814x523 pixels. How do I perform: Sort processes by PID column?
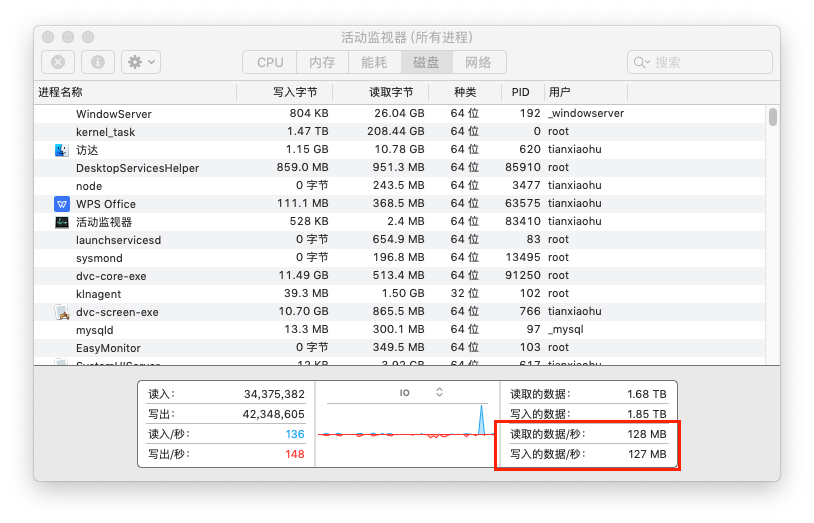click(520, 92)
